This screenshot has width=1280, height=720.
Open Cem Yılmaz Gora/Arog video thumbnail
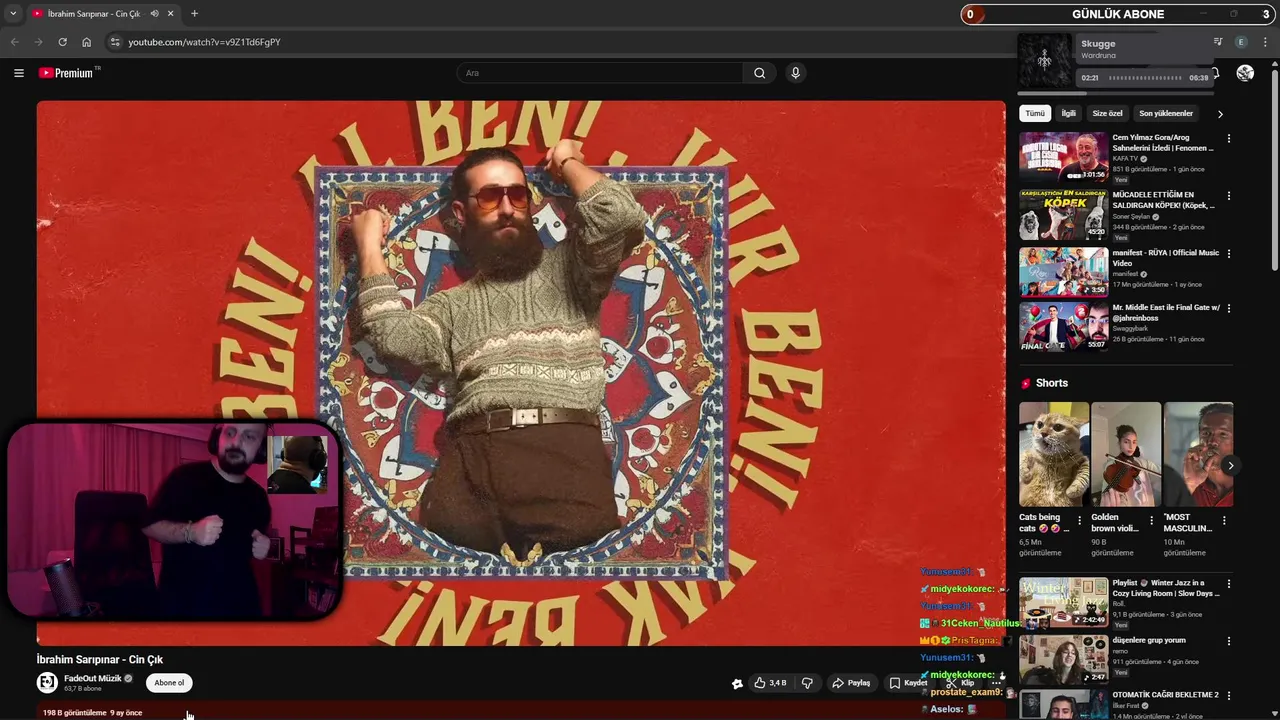coord(1063,157)
